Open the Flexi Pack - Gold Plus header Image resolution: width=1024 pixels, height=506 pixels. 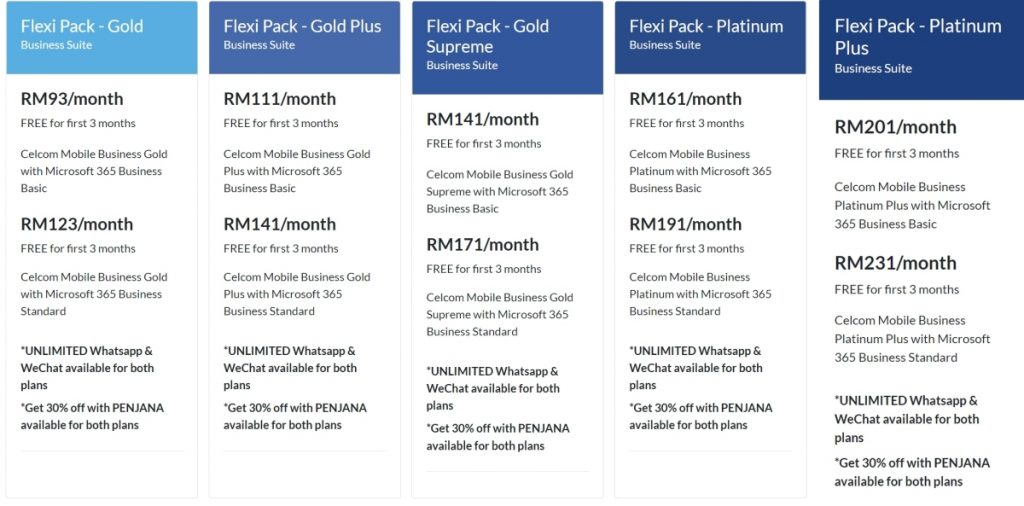(x=302, y=27)
